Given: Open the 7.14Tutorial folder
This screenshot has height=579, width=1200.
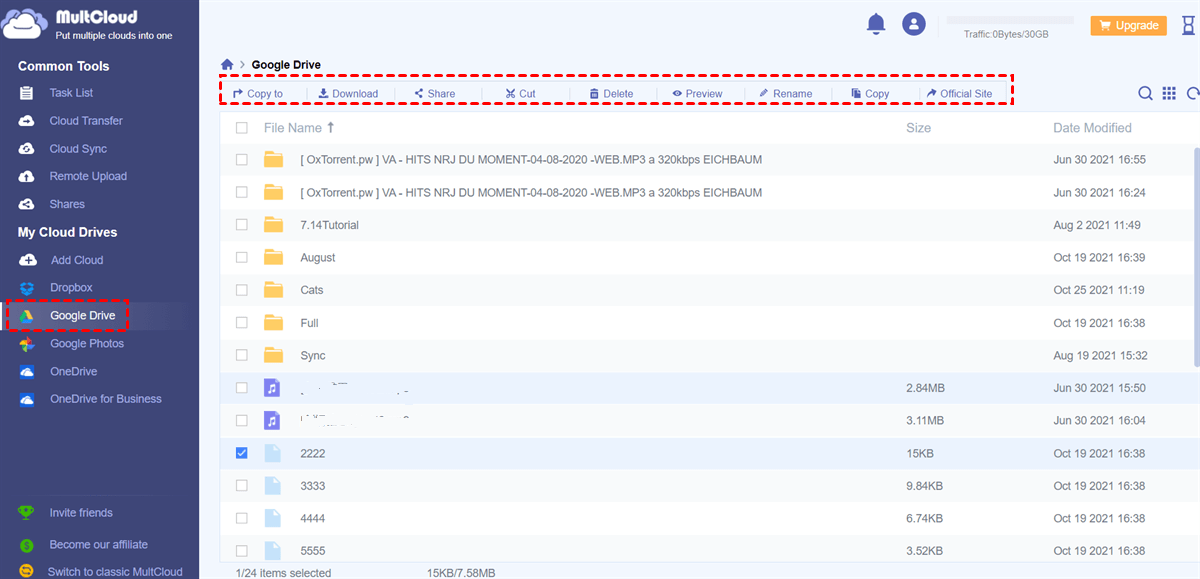Looking at the screenshot, I should (329, 225).
